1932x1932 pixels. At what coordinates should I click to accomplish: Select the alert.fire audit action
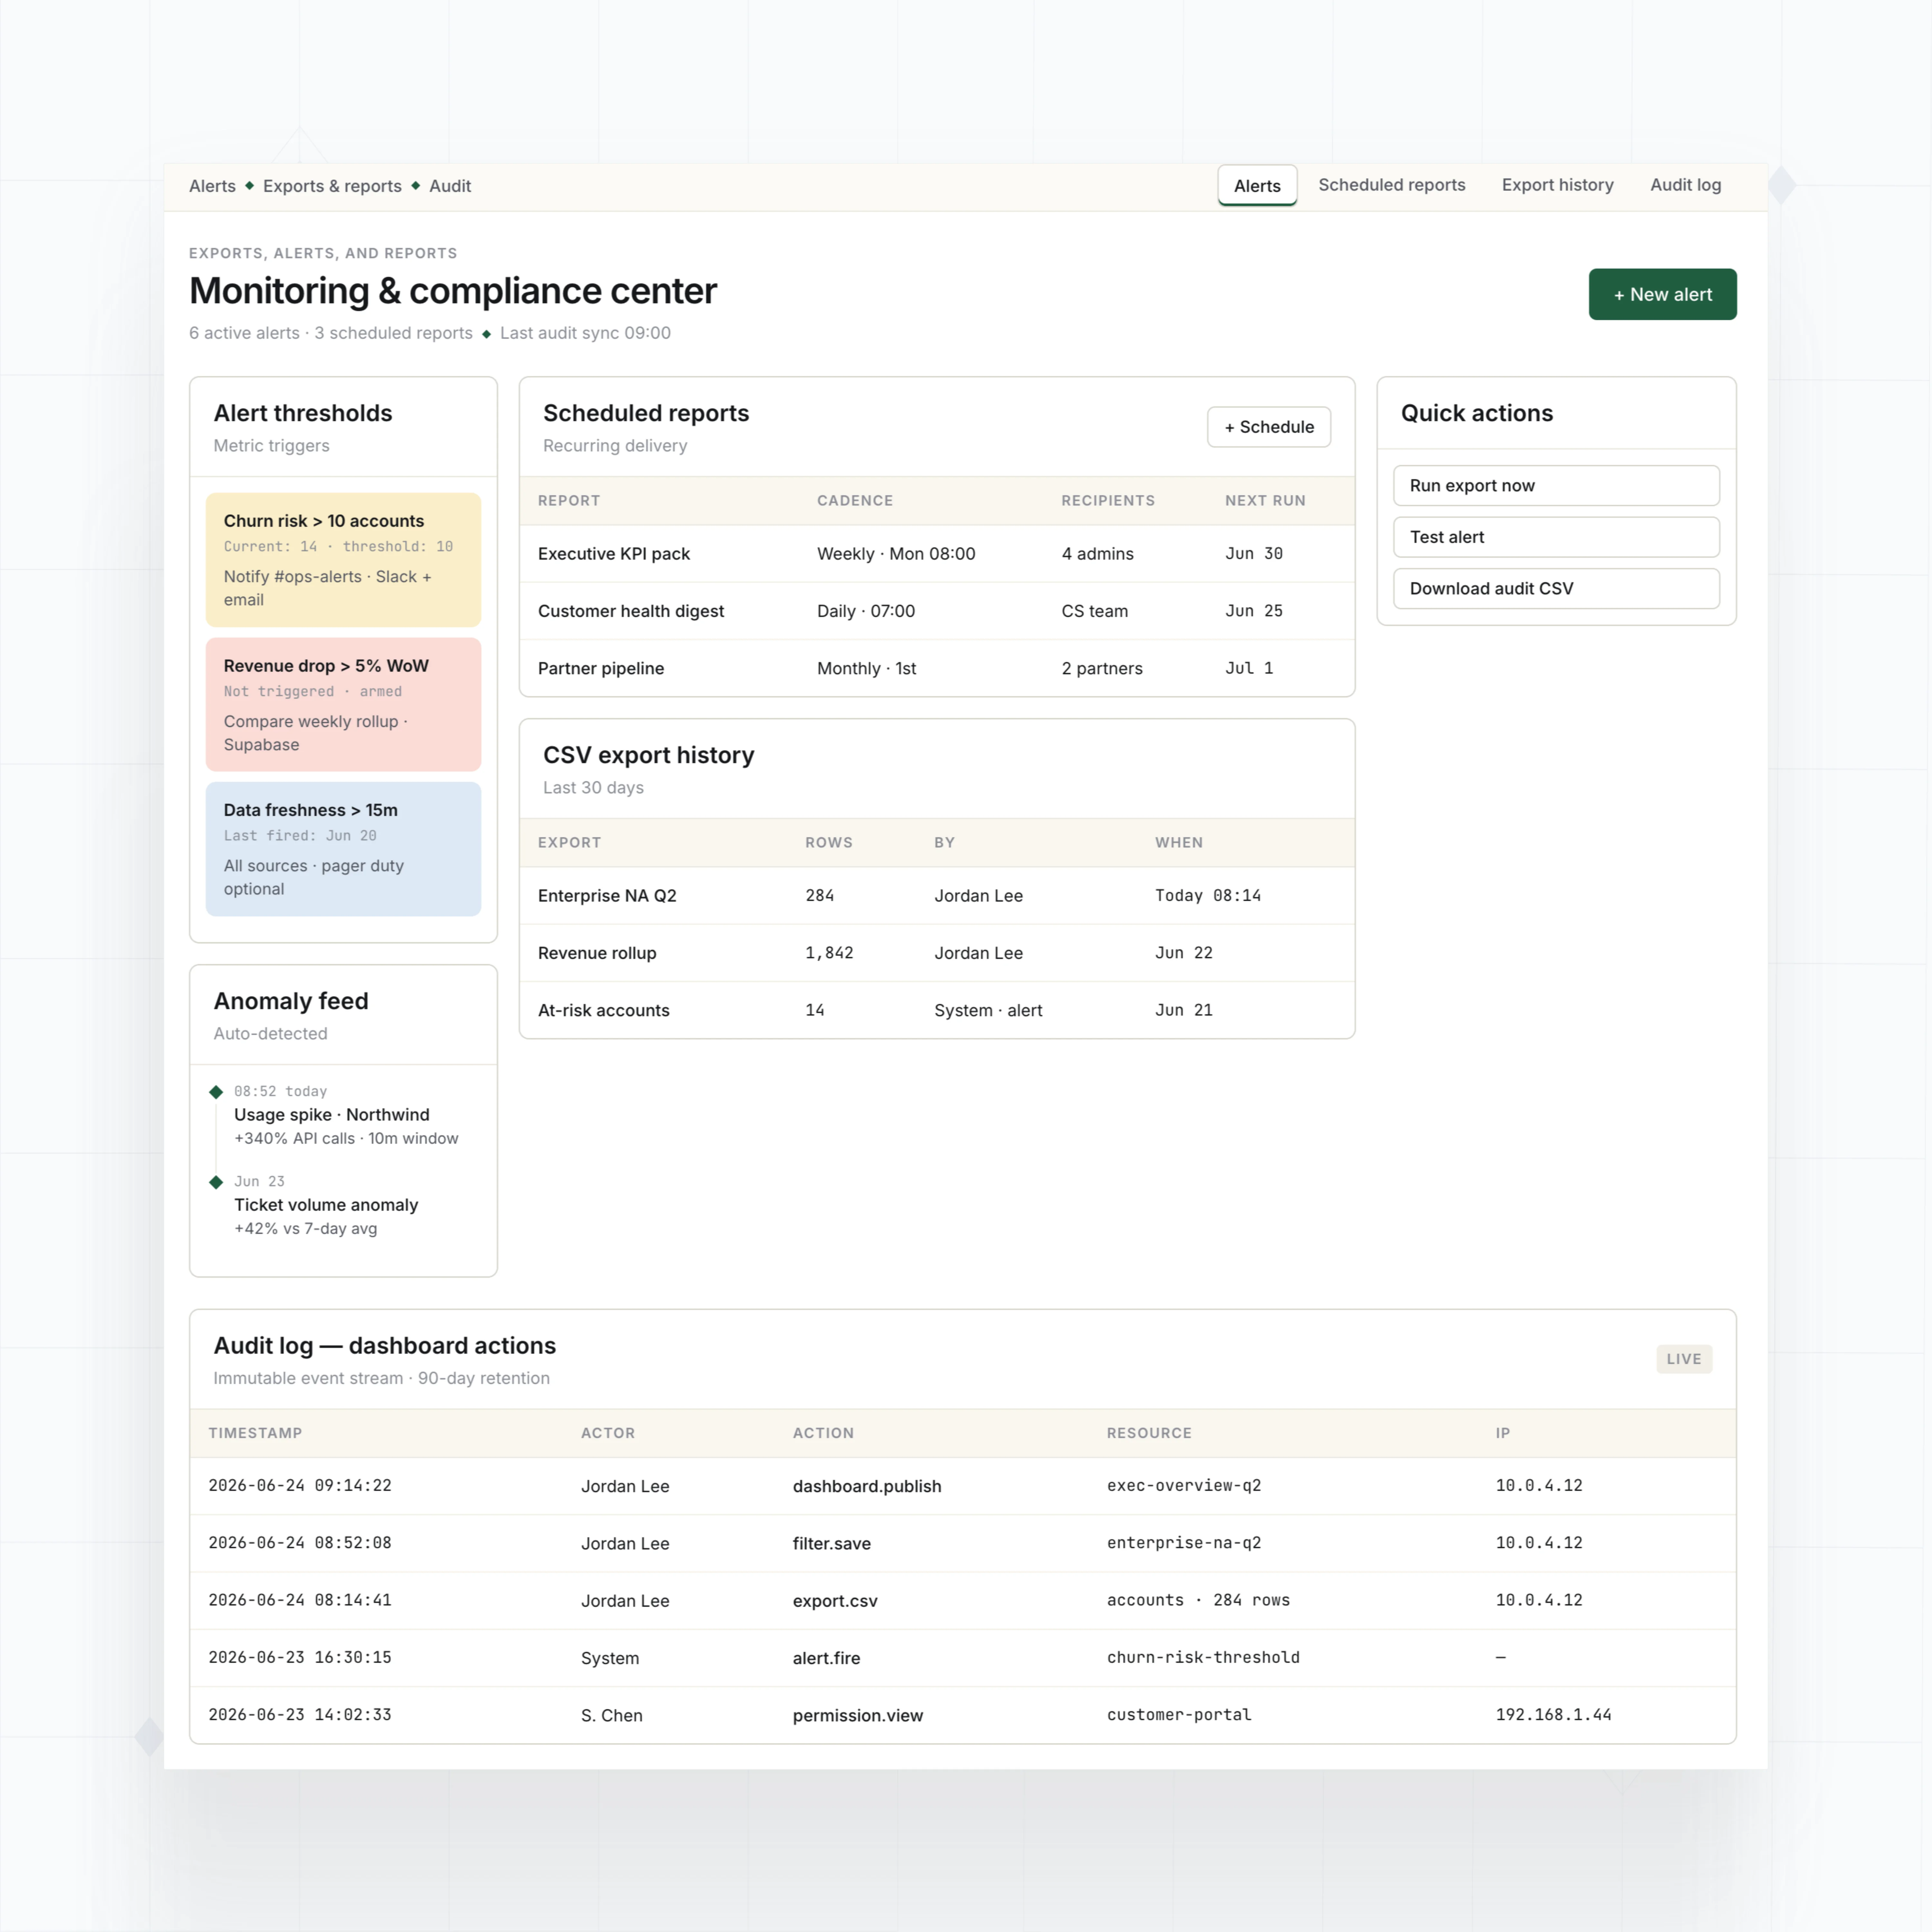coord(826,1658)
